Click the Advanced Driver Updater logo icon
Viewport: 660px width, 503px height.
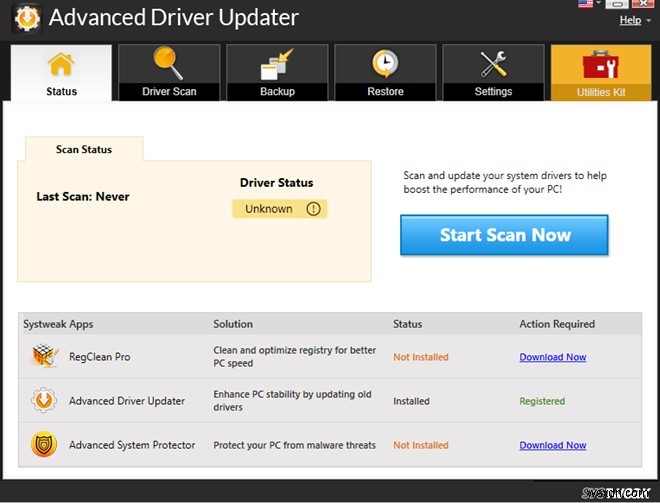27,19
